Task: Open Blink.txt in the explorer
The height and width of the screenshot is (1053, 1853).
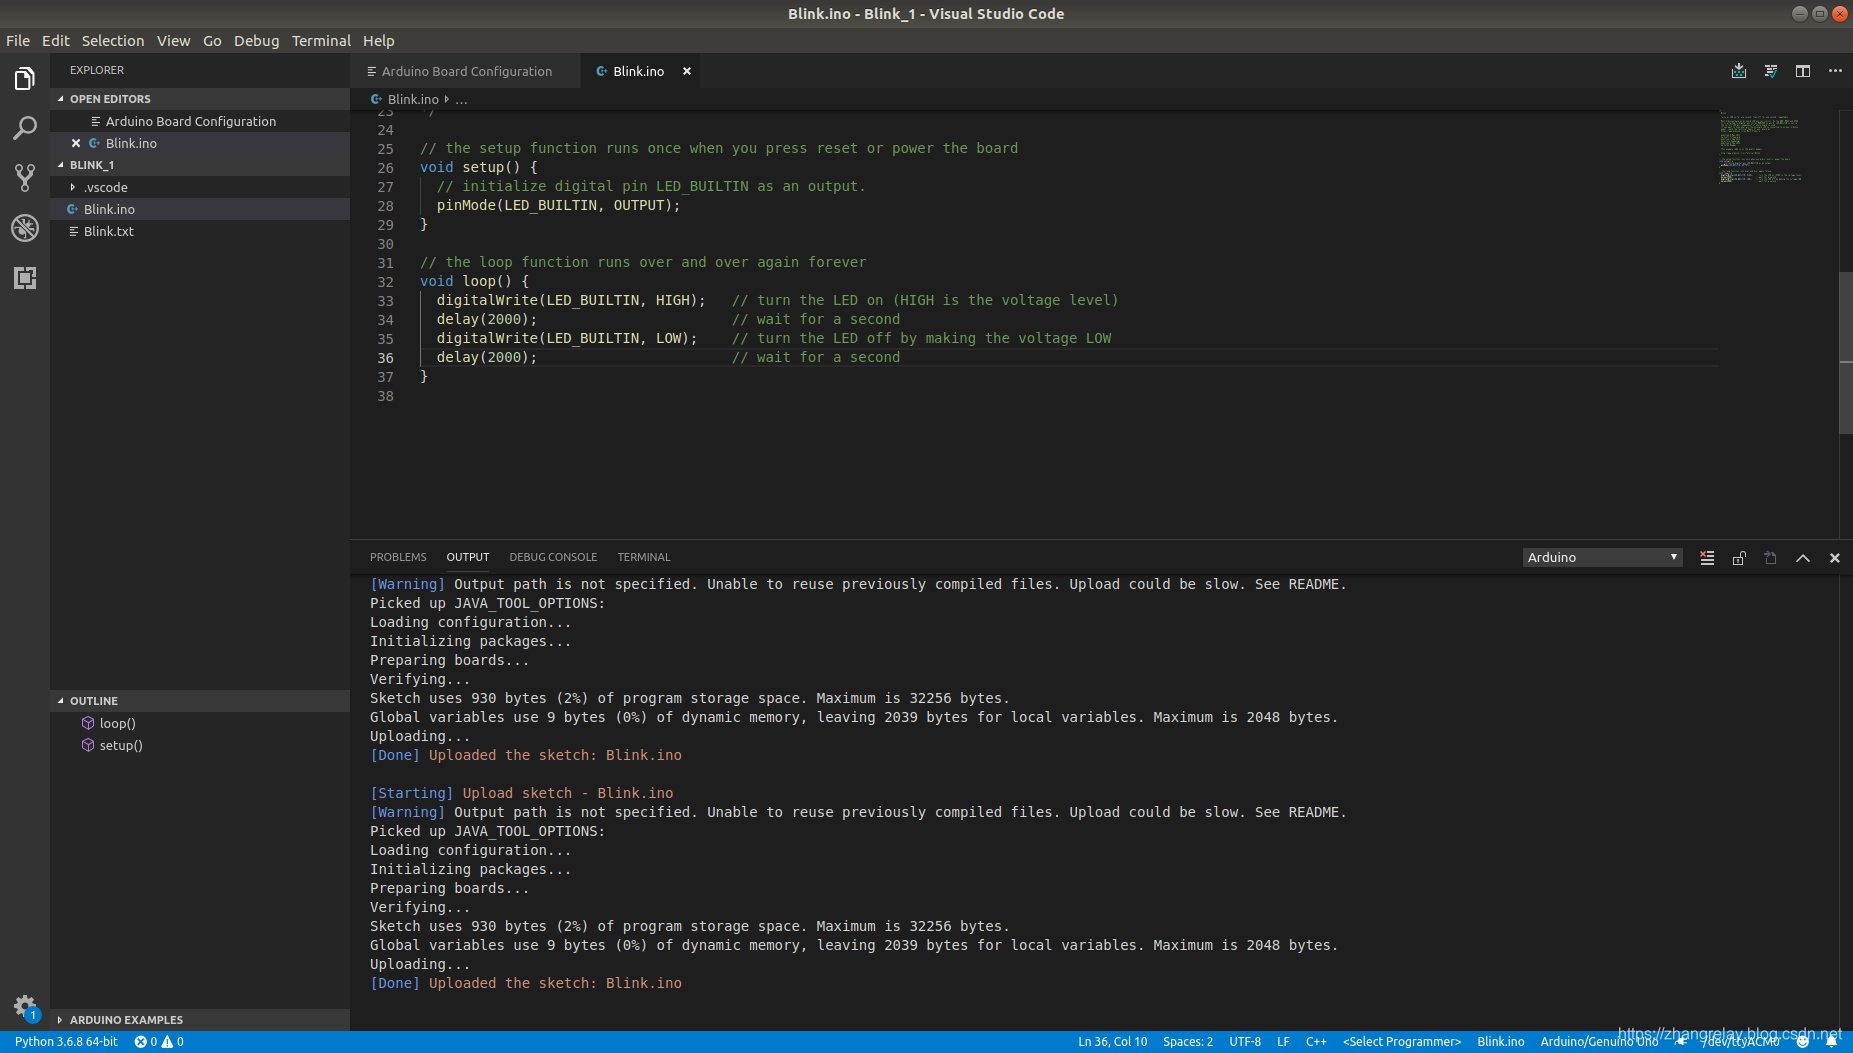Action: tap(200, 231)
